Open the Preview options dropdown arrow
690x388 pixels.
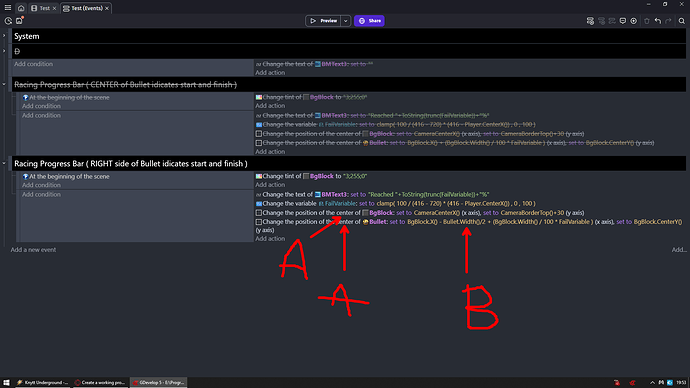(x=345, y=21)
